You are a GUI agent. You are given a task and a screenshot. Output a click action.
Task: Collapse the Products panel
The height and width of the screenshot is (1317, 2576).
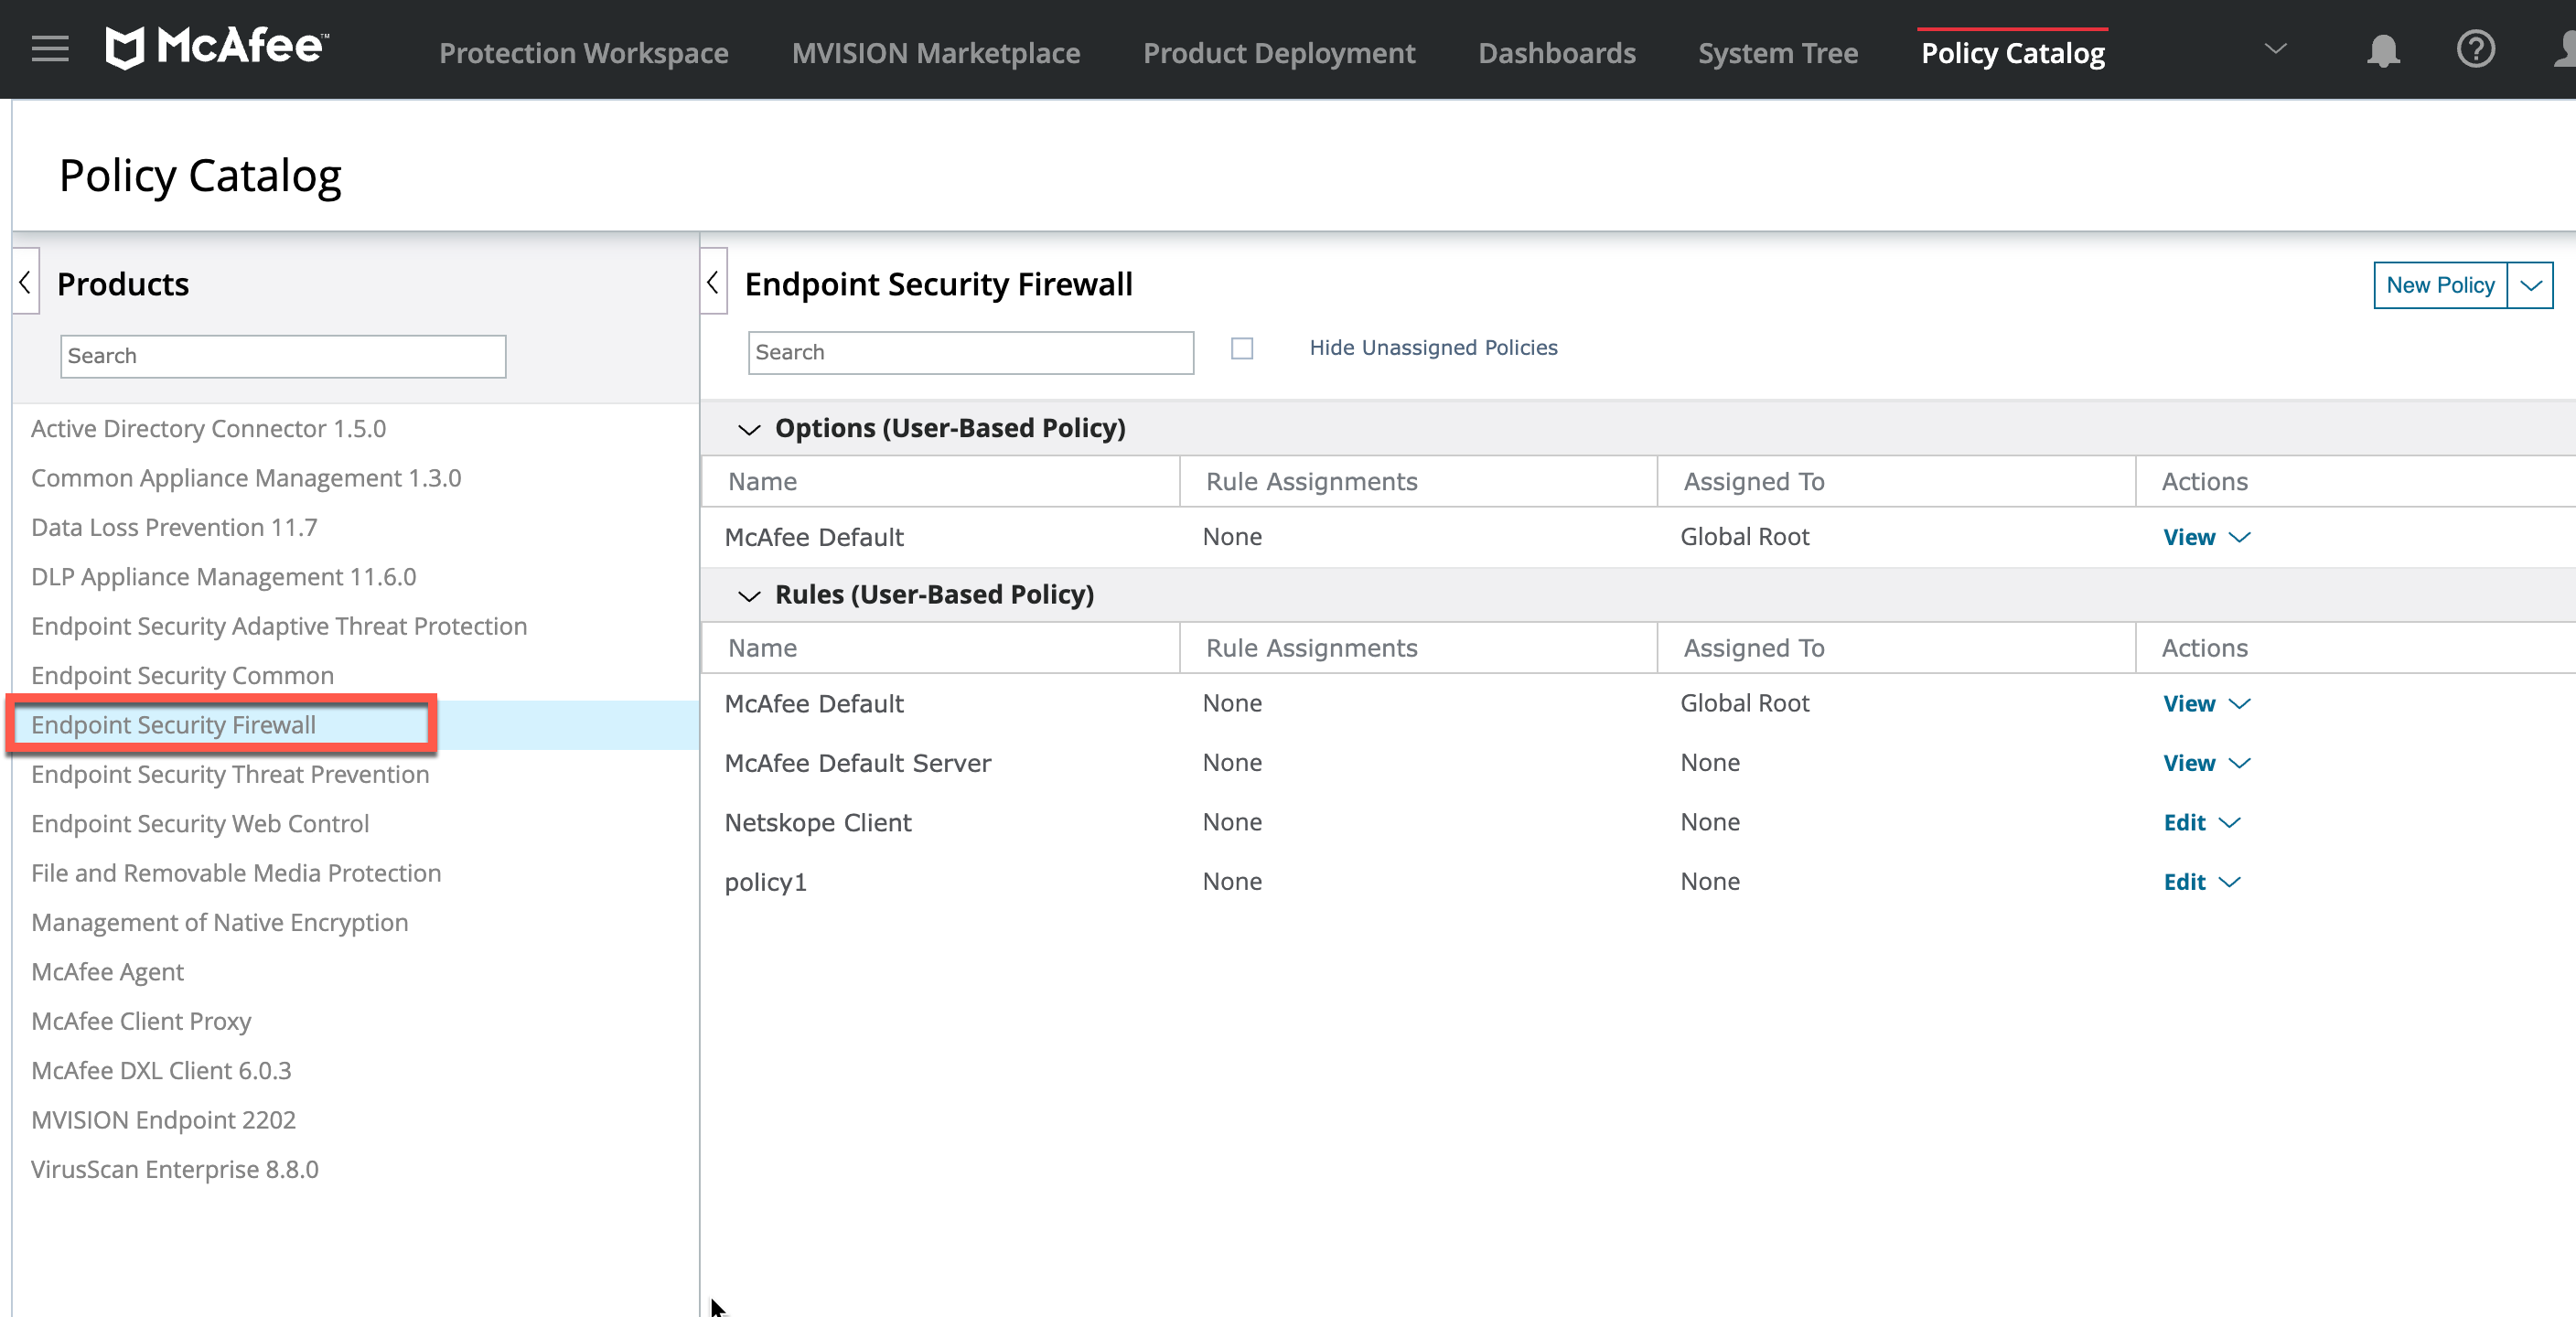coord(24,281)
